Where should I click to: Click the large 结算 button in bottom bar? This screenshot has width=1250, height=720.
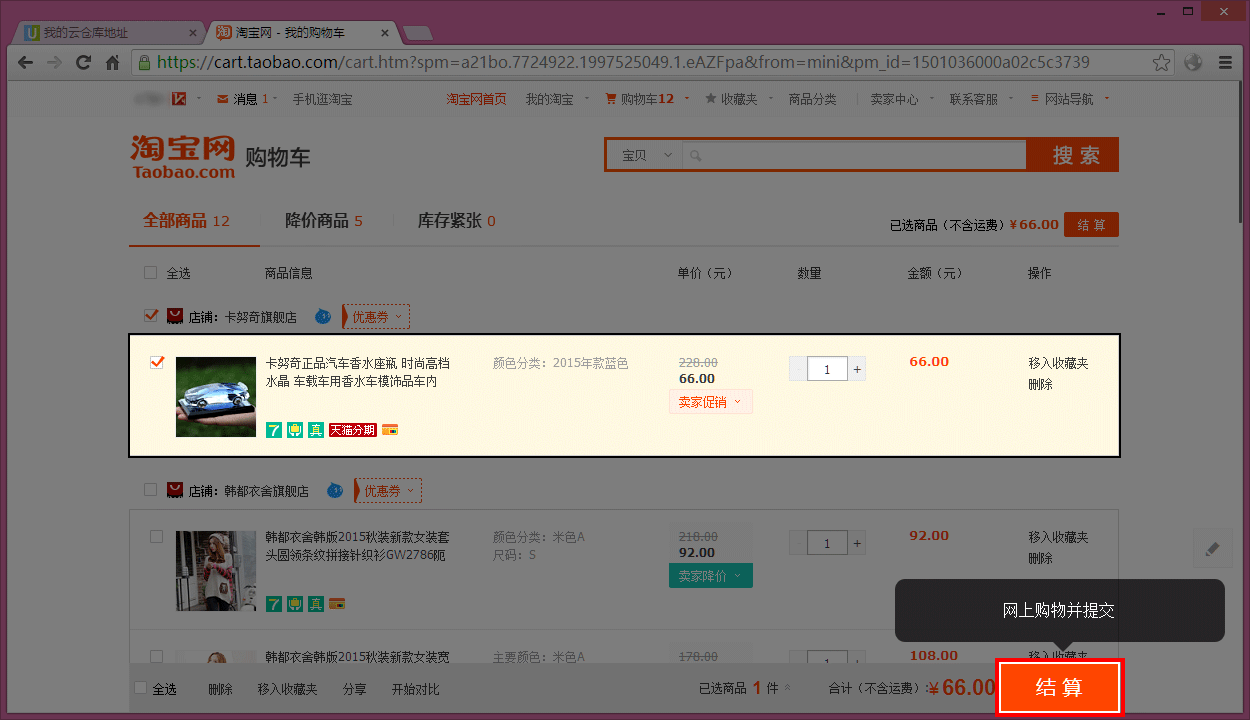pos(1059,687)
